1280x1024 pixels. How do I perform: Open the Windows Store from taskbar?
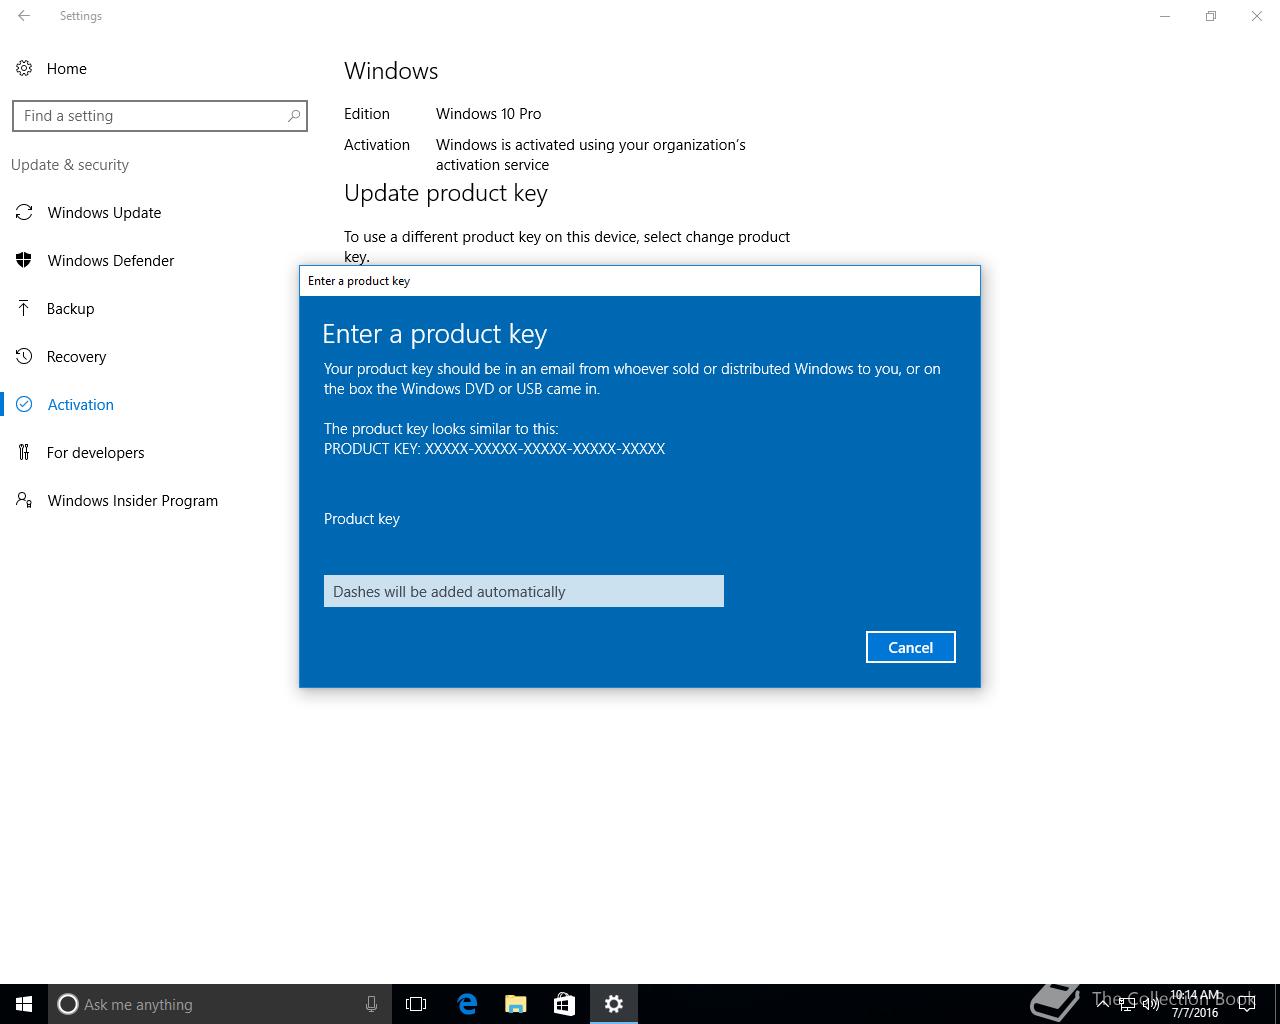[564, 1004]
